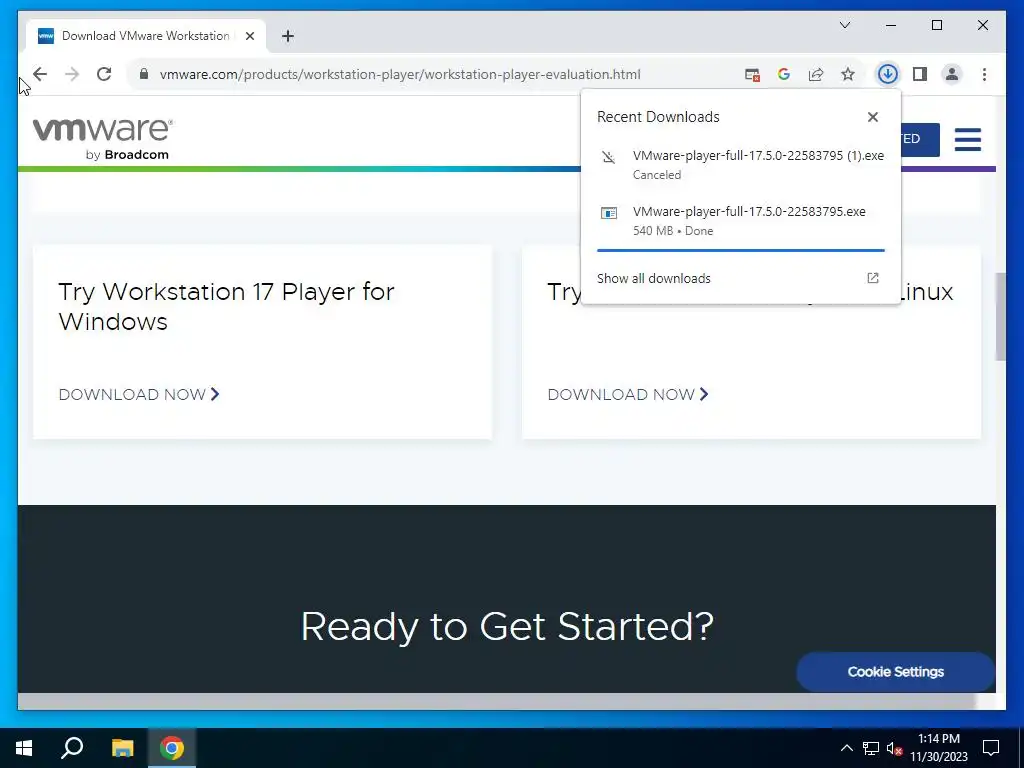Close the Download VMware Workstation tab
The width and height of the screenshot is (1024, 768).
click(x=249, y=36)
